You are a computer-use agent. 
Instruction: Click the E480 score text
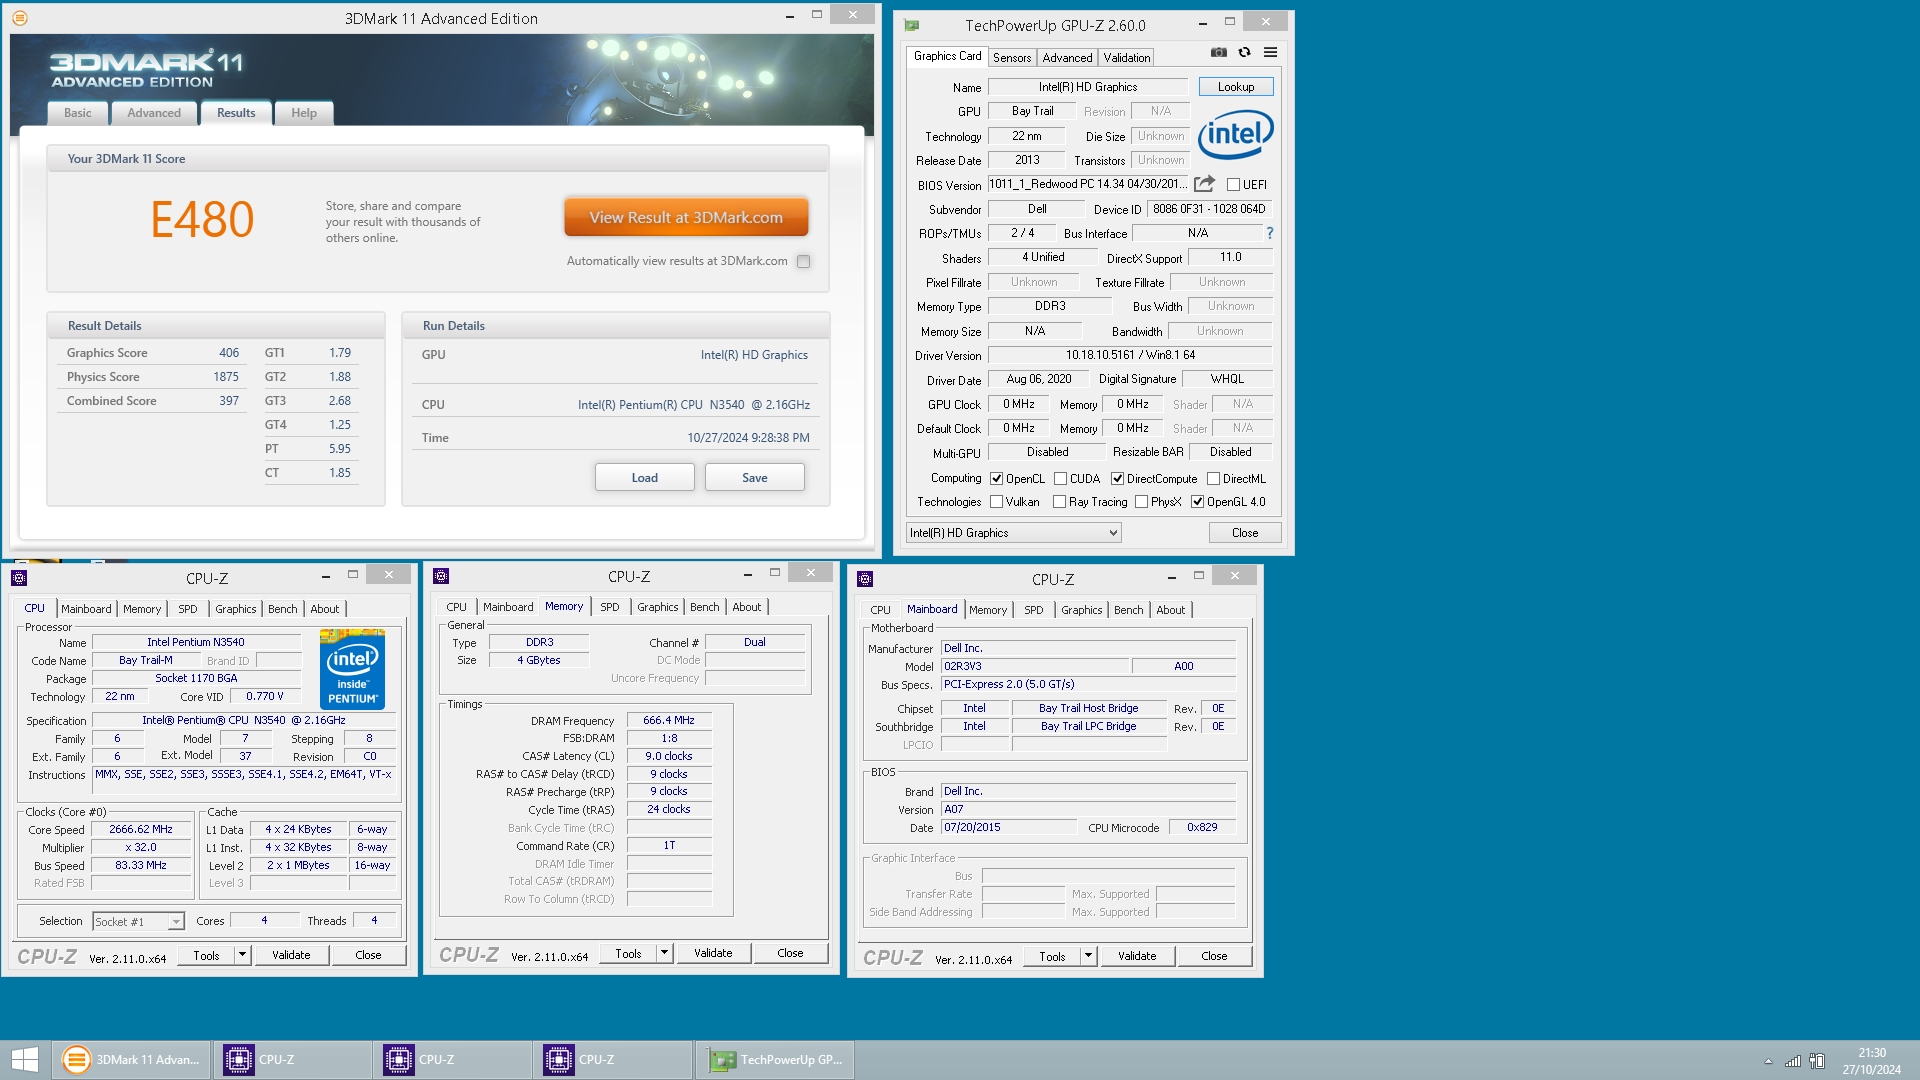(202, 219)
